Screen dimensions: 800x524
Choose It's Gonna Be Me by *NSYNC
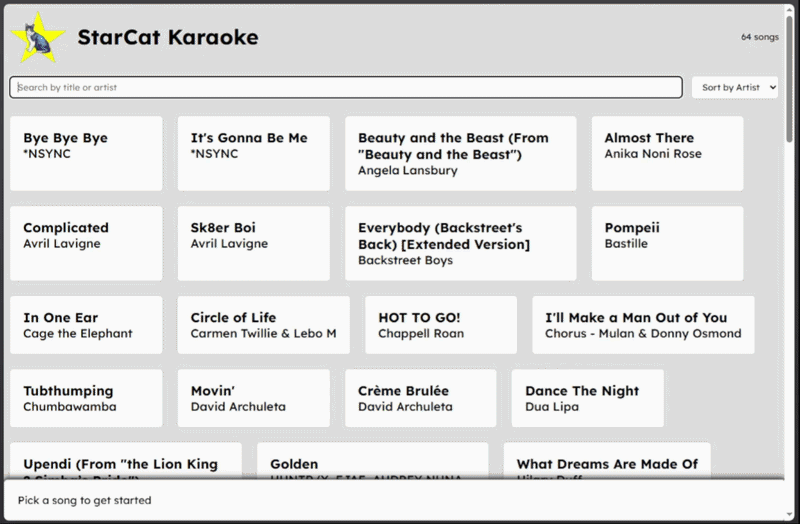(x=254, y=154)
